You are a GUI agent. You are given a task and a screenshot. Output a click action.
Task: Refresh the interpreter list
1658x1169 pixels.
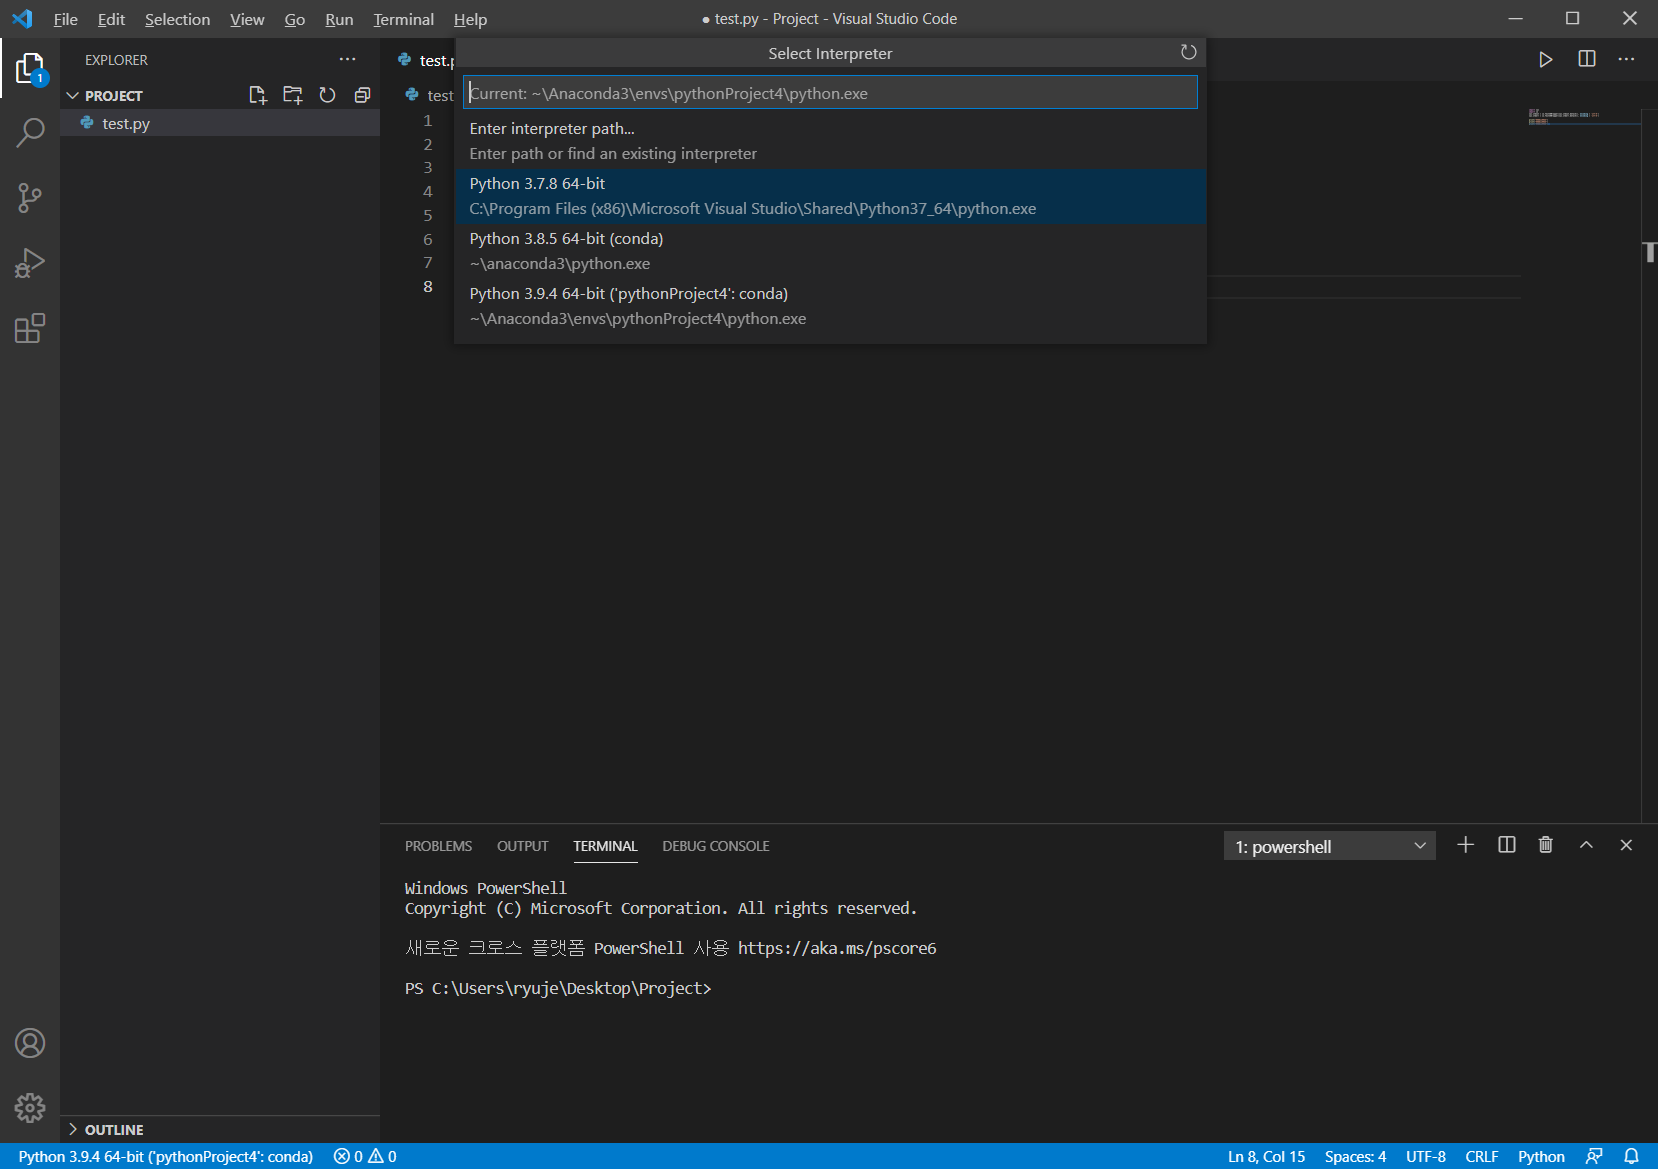coord(1188,52)
